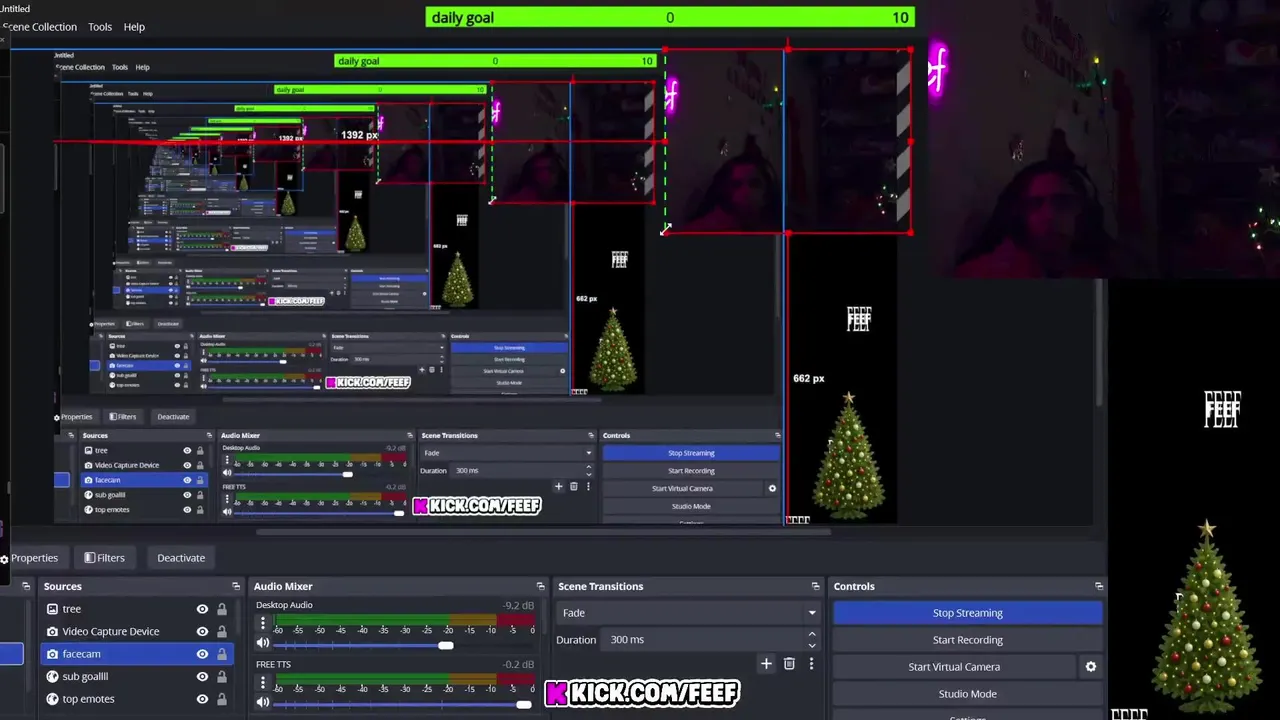Pop out the Scene Transitions dock

pyautogui.click(x=816, y=586)
